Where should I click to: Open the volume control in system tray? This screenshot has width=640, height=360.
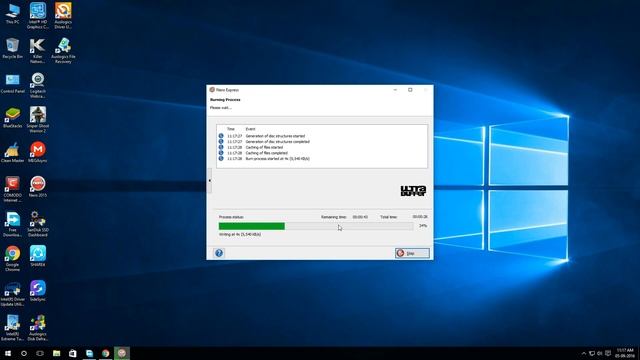(x=600, y=353)
